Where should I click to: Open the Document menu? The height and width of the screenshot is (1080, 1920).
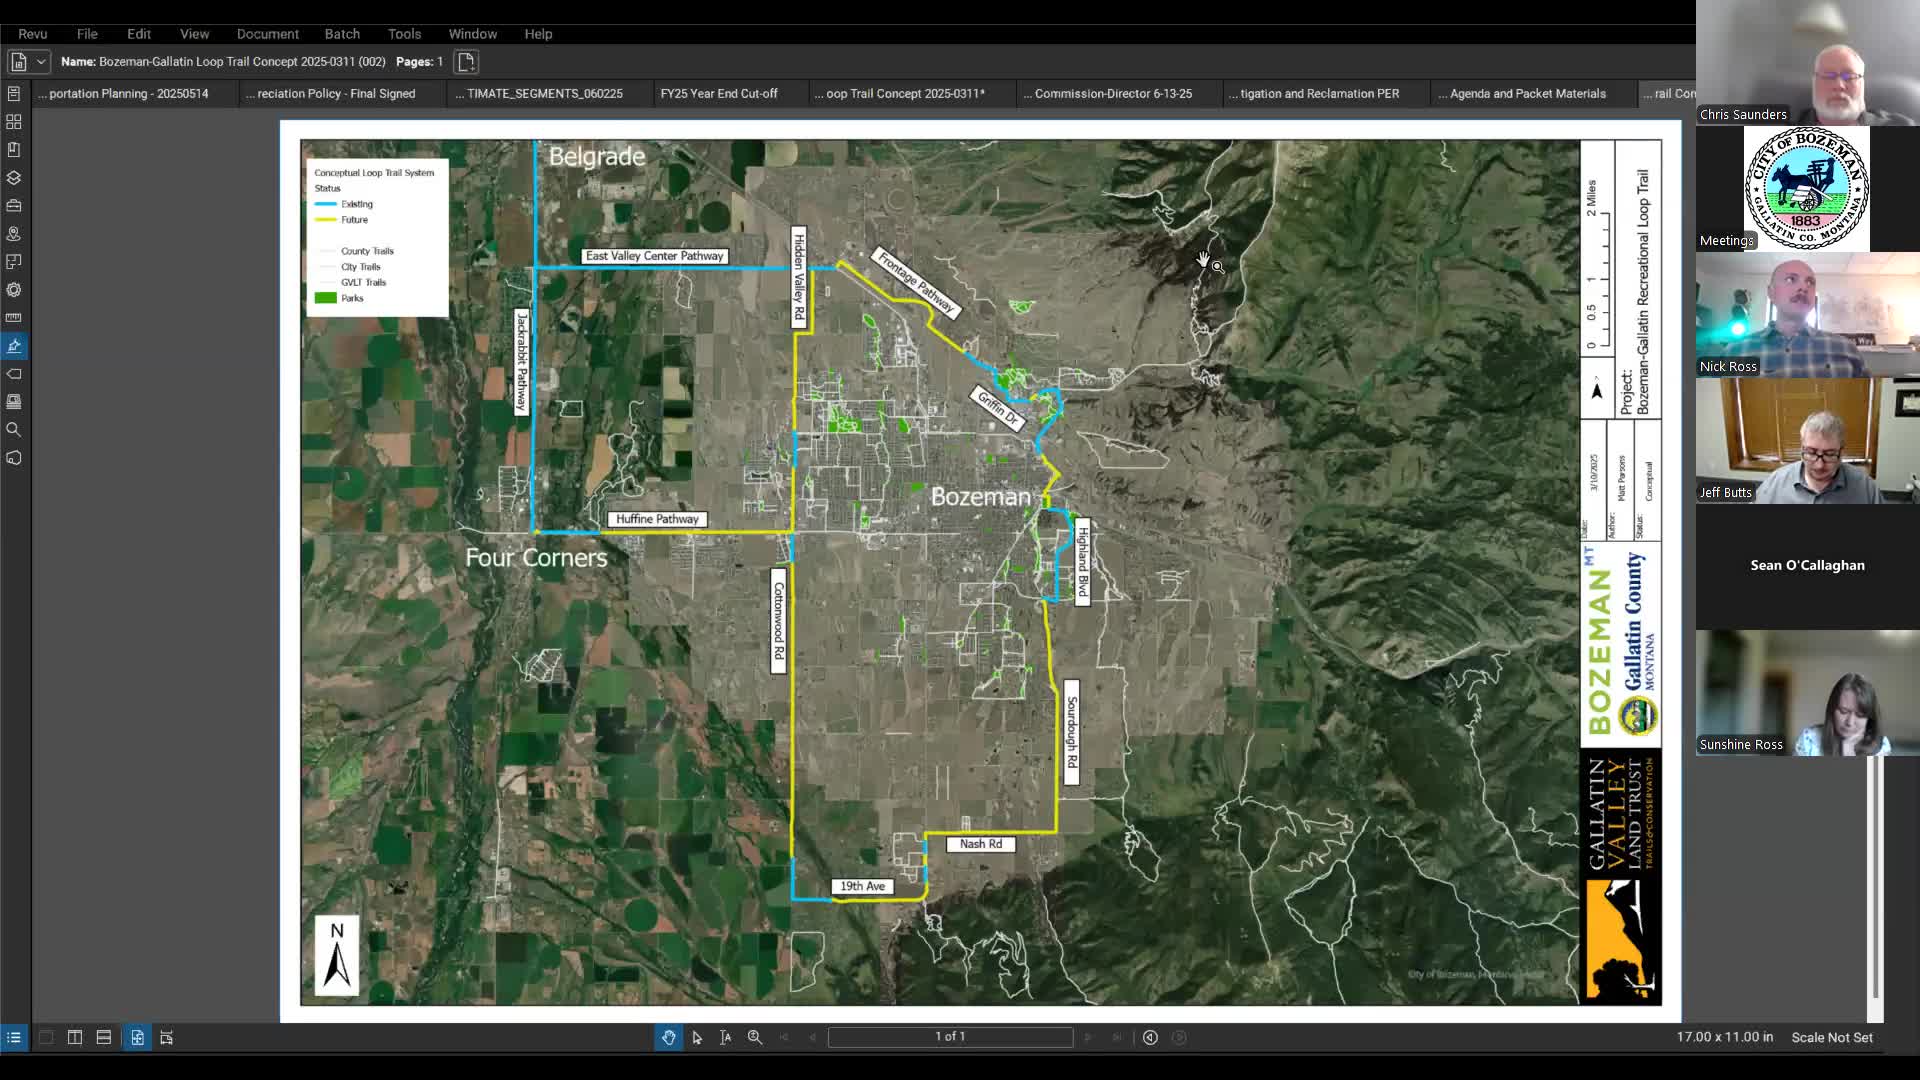click(x=268, y=34)
